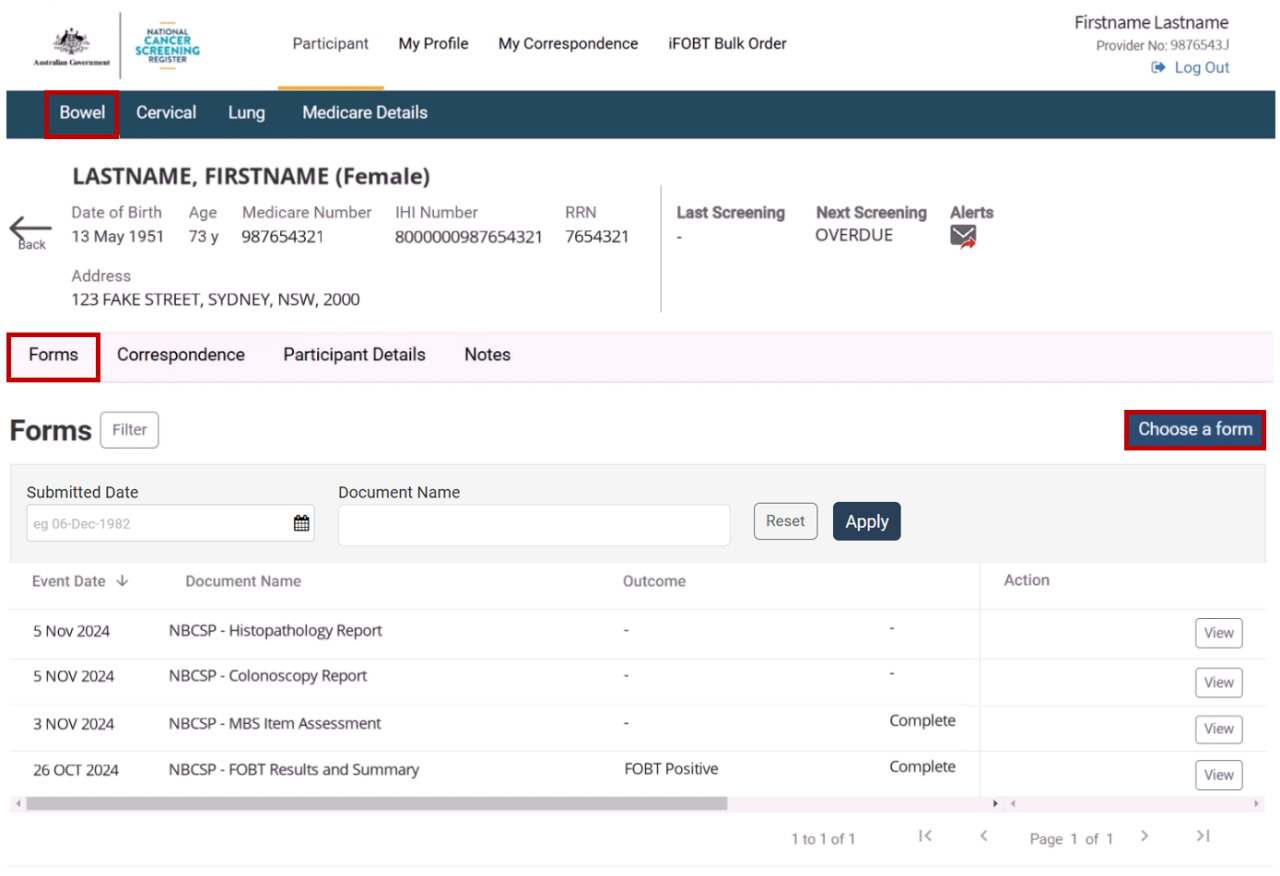1280x876 pixels.
Task: Open My Correspondence menu item
Action: tap(568, 44)
